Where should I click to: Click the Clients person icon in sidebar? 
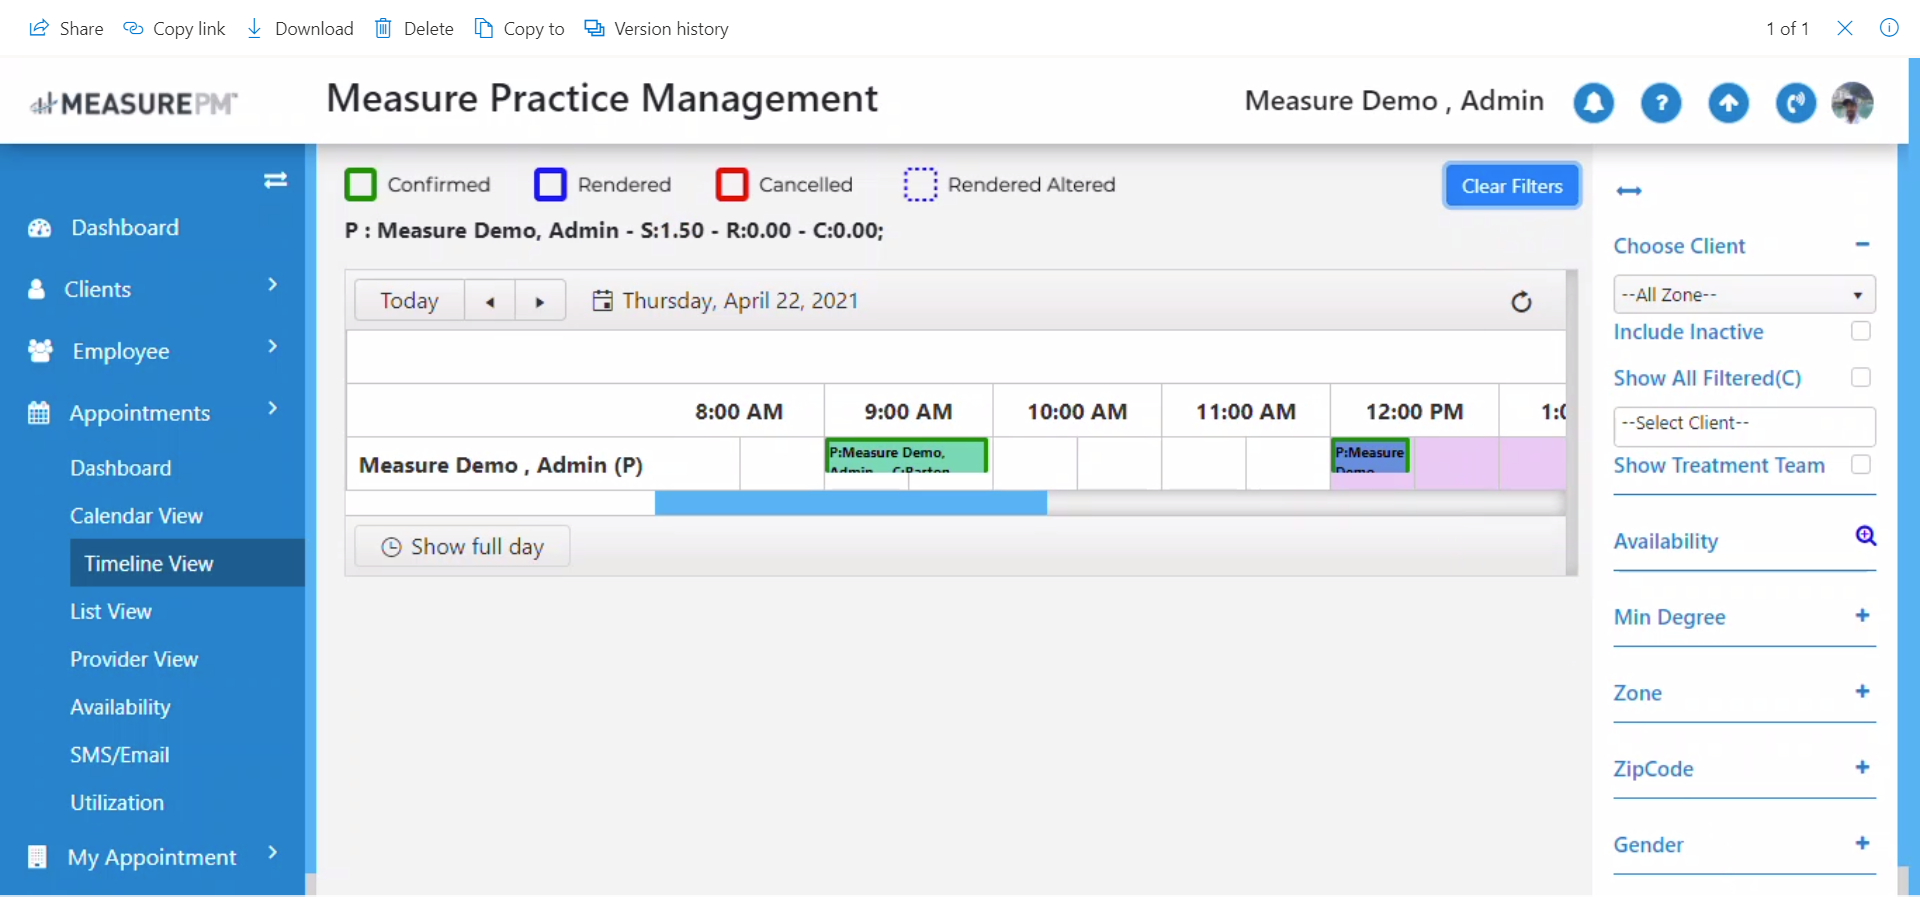36,289
